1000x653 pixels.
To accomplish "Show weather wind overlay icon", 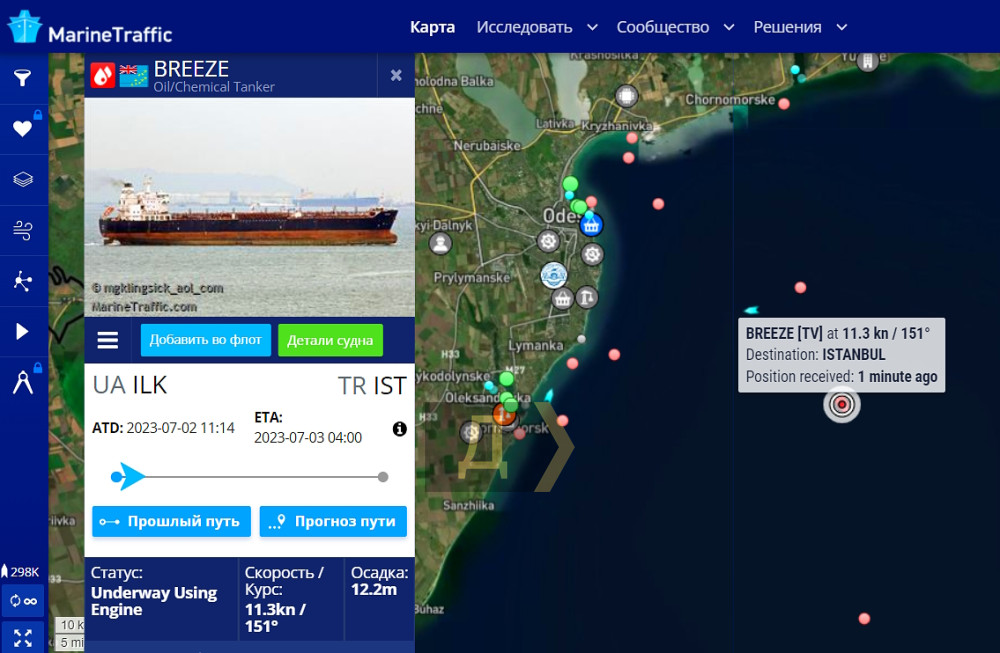I will [22, 230].
